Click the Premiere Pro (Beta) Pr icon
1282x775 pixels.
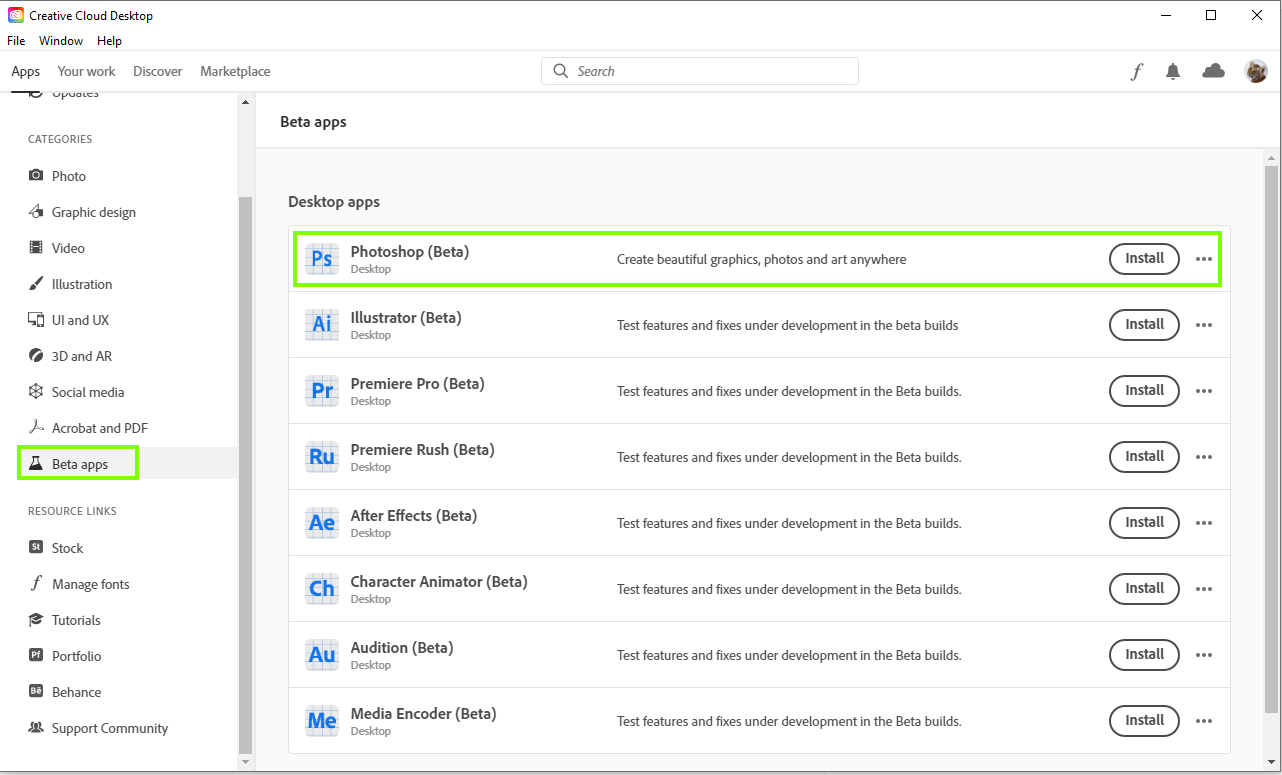tap(322, 391)
